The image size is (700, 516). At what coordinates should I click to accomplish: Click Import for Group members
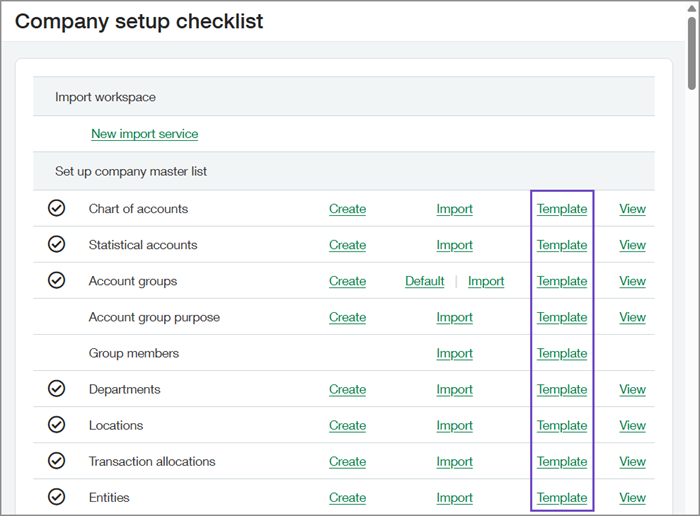[x=454, y=353]
